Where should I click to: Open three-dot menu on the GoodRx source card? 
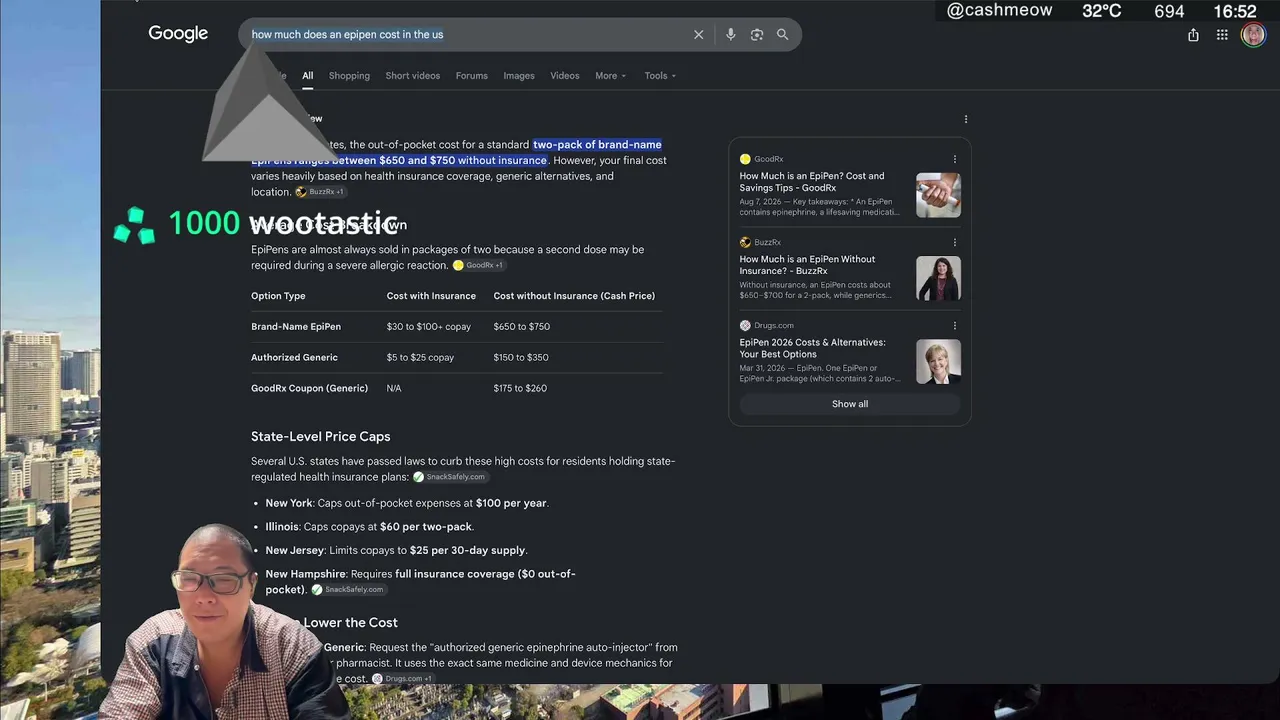coord(955,159)
